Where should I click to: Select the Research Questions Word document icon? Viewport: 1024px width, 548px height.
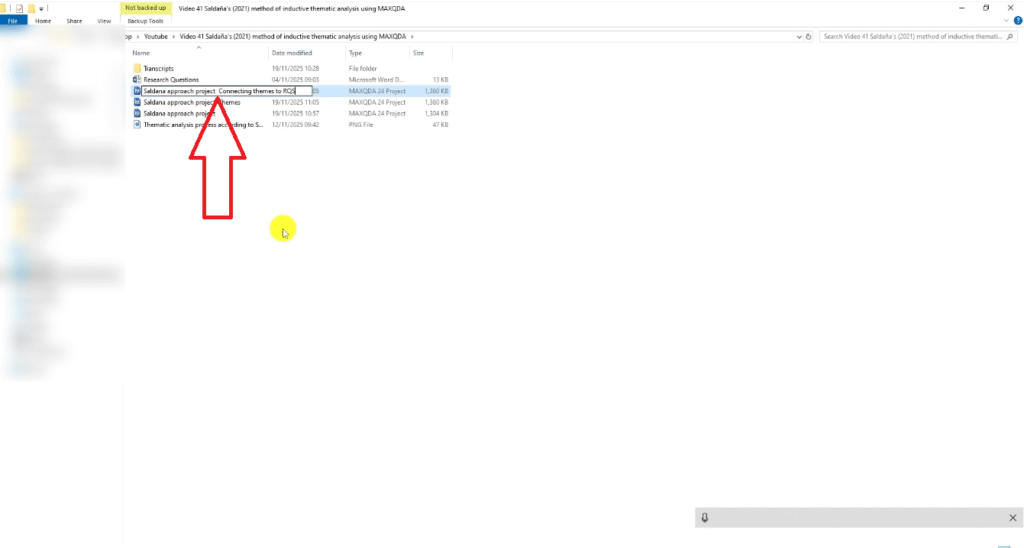[137, 79]
